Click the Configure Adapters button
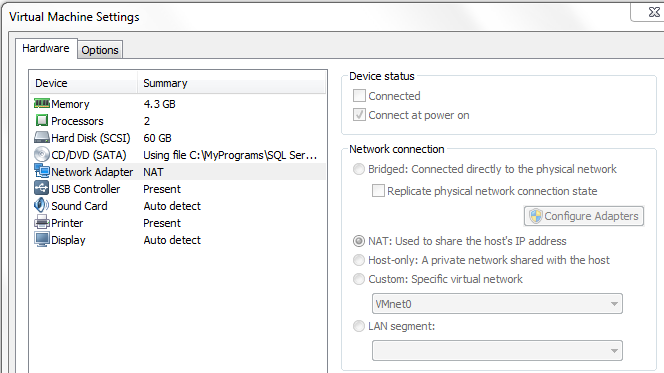 pyautogui.click(x=584, y=216)
